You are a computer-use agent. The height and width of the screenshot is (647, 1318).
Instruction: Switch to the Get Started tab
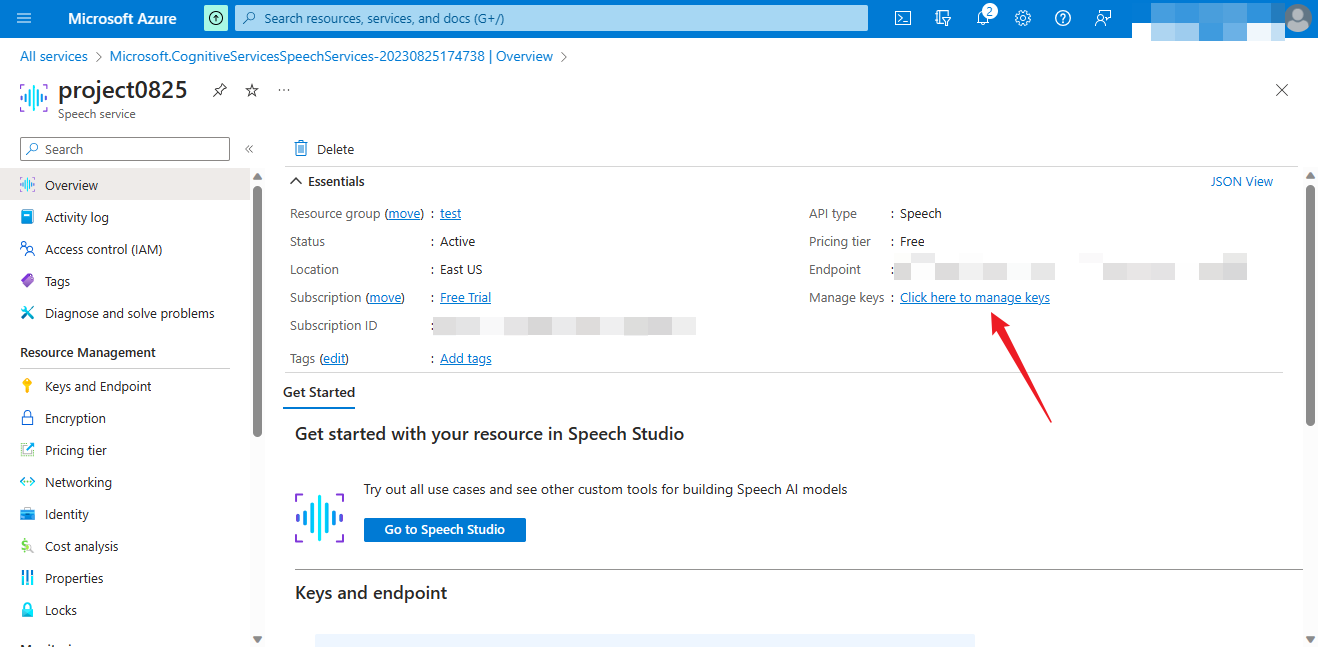[319, 392]
